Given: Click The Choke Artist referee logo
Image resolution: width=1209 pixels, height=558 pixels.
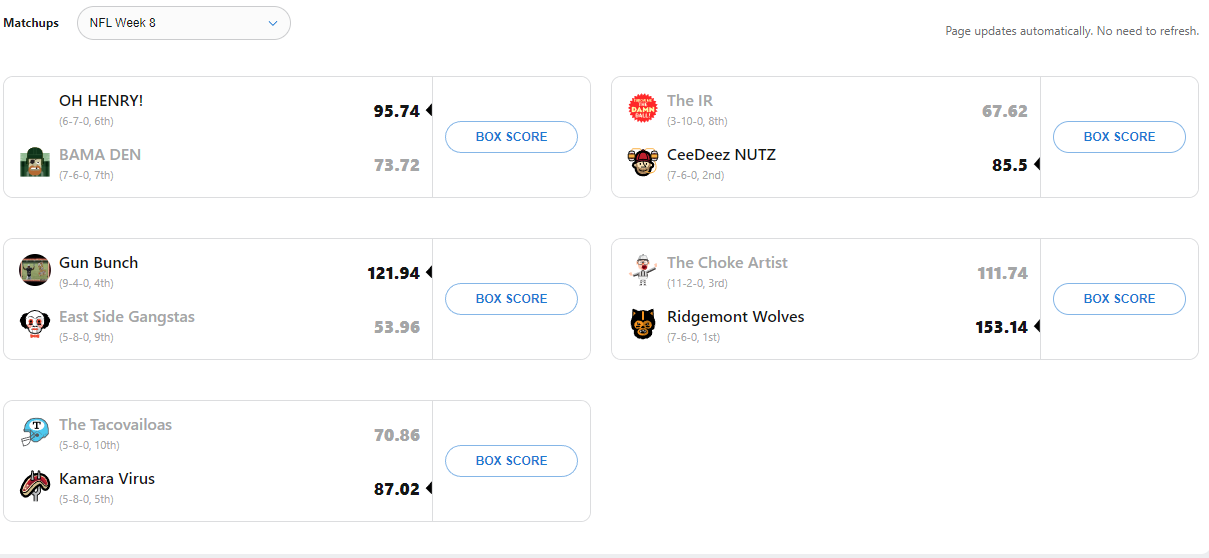Looking at the screenshot, I should click(643, 270).
